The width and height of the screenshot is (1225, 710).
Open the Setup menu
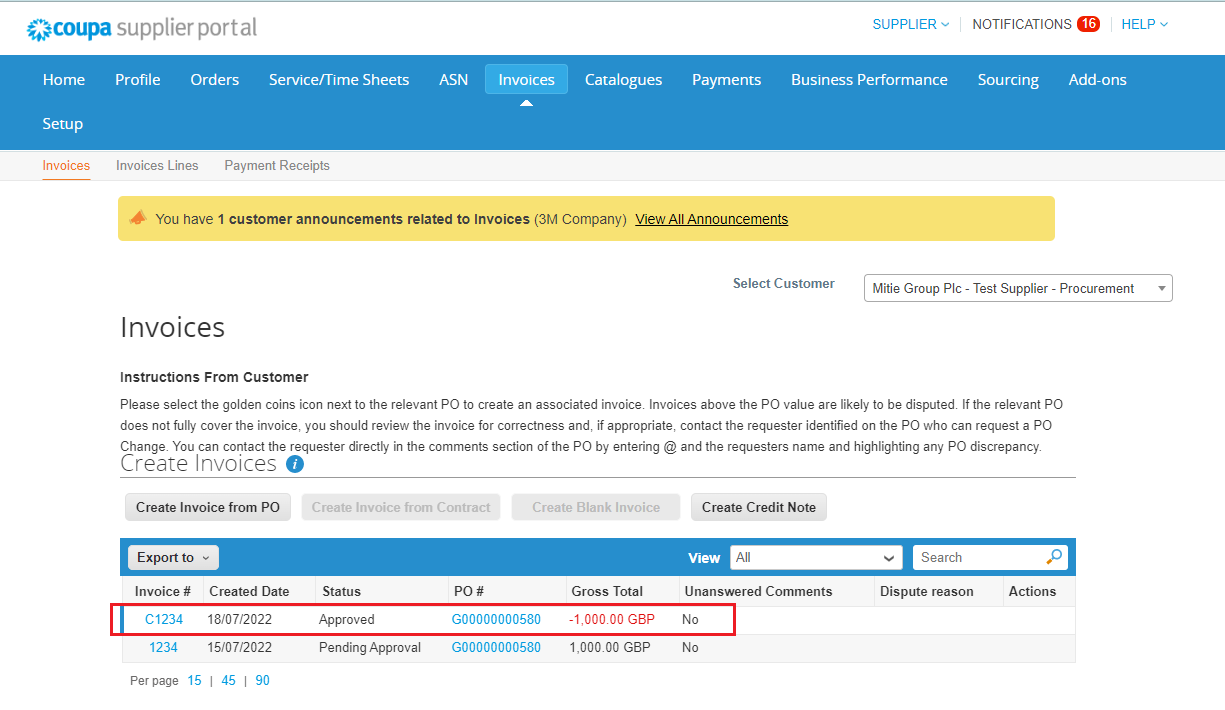tap(62, 124)
